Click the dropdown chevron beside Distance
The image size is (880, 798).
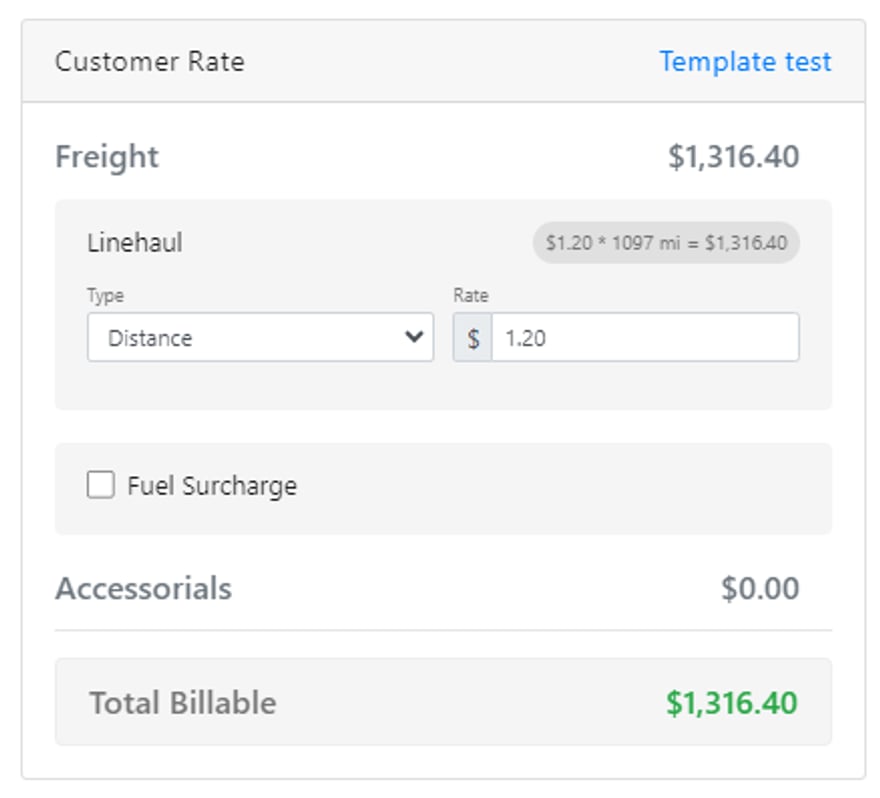click(x=414, y=337)
